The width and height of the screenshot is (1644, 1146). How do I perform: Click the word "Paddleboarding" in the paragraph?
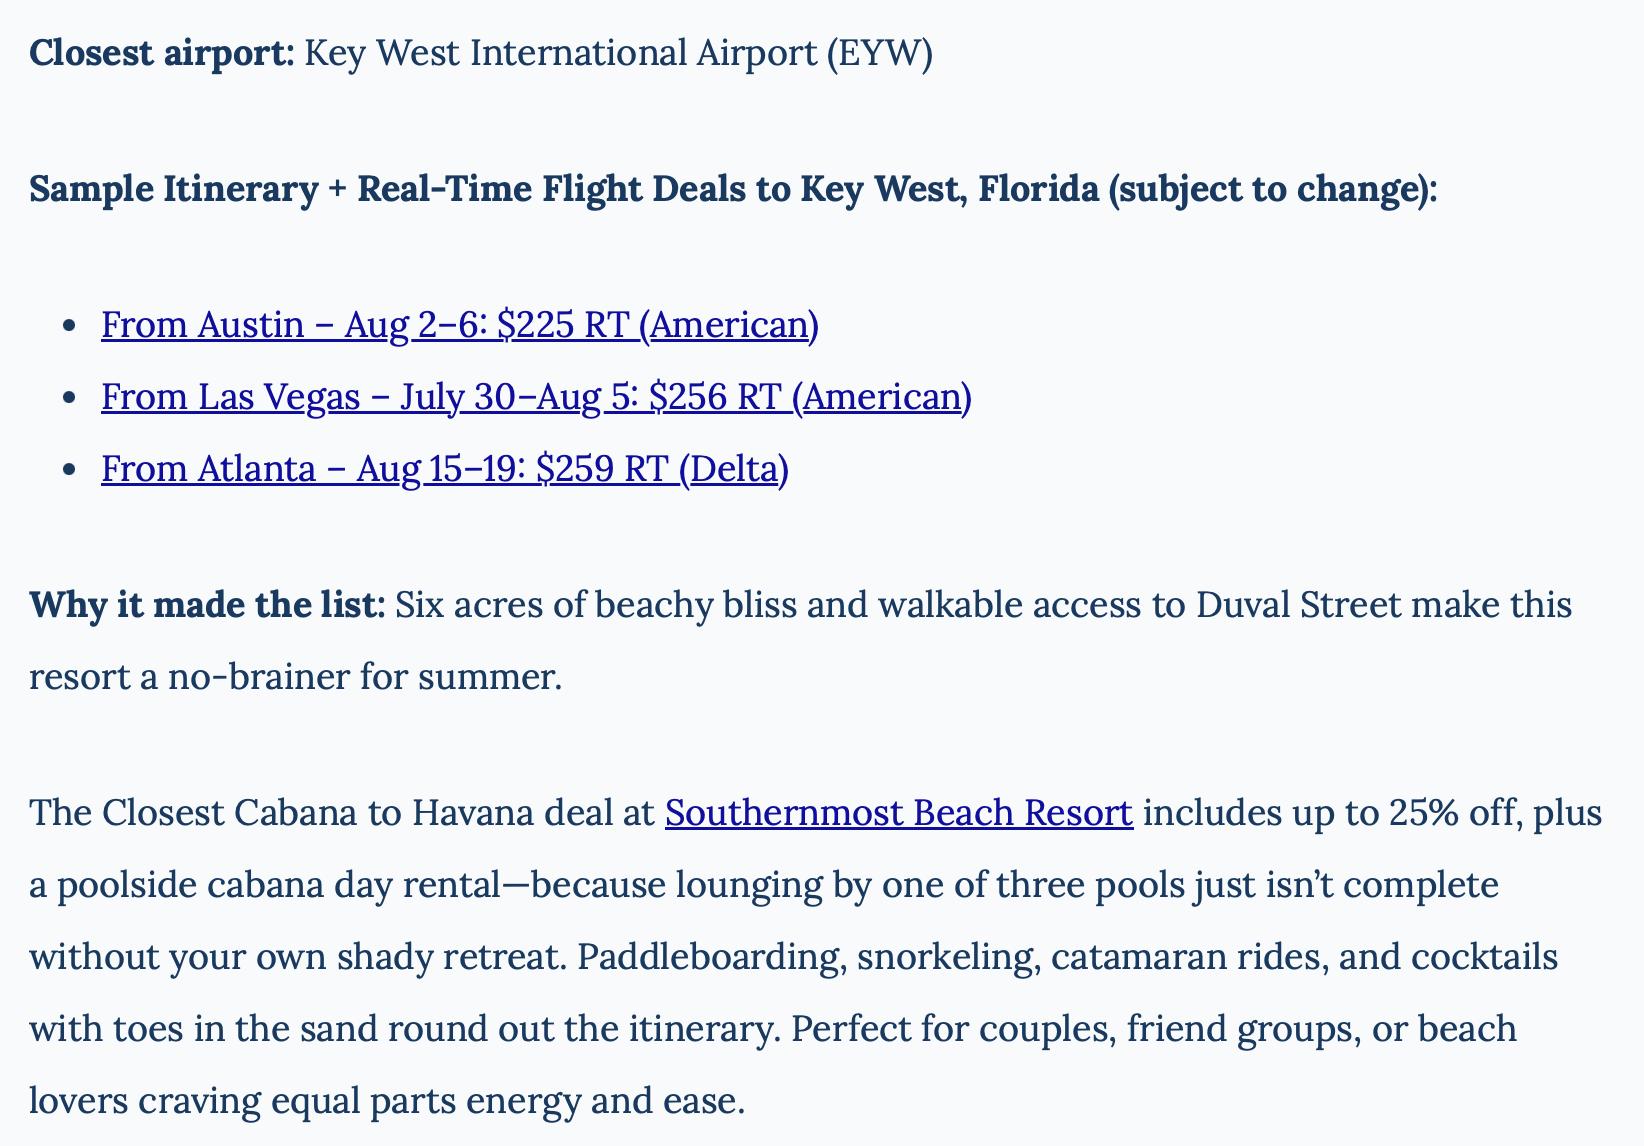tap(708, 957)
